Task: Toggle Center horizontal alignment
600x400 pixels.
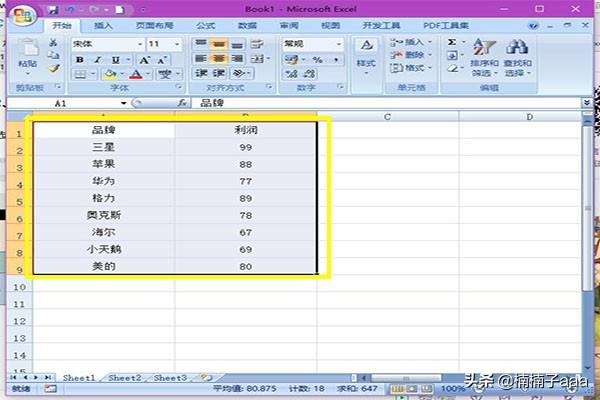Action: coord(218,58)
